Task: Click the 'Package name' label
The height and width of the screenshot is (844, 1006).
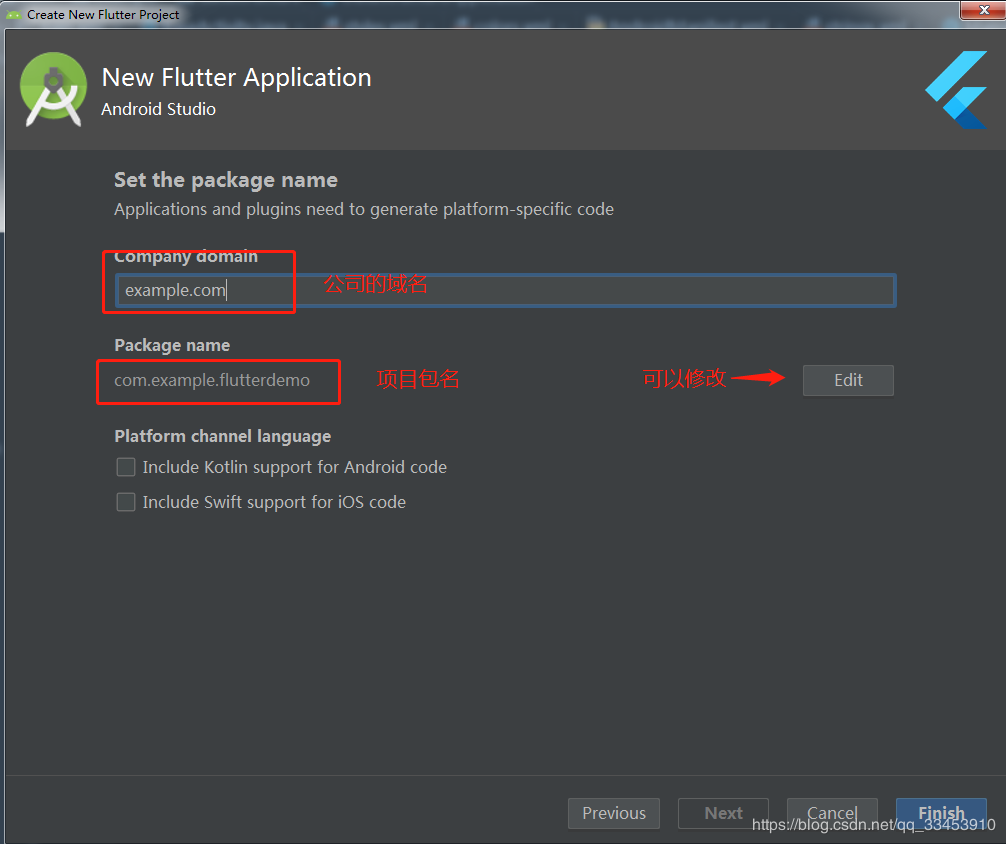Action: click(x=172, y=345)
